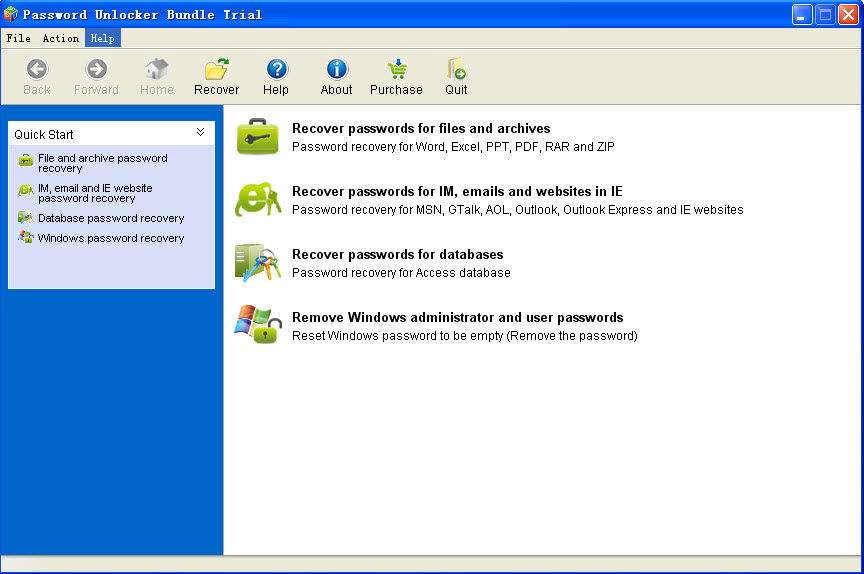
Task: Open the Help menu in menu bar
Action: 102,38
